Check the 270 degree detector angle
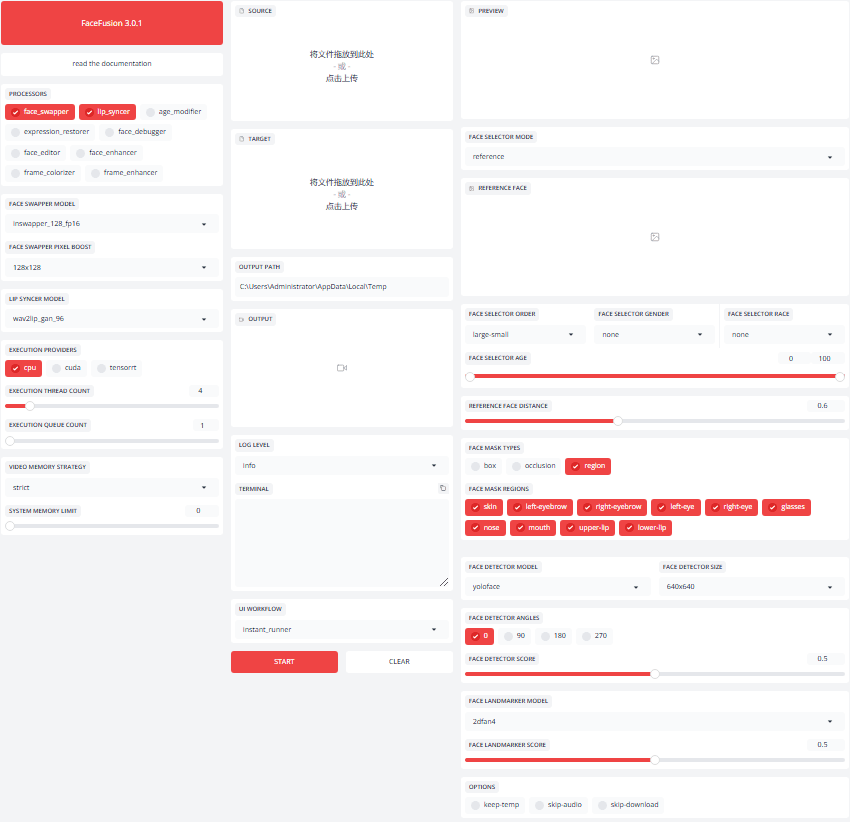The width and height of the screenshot is (850, 822). (x=594, y=636)
